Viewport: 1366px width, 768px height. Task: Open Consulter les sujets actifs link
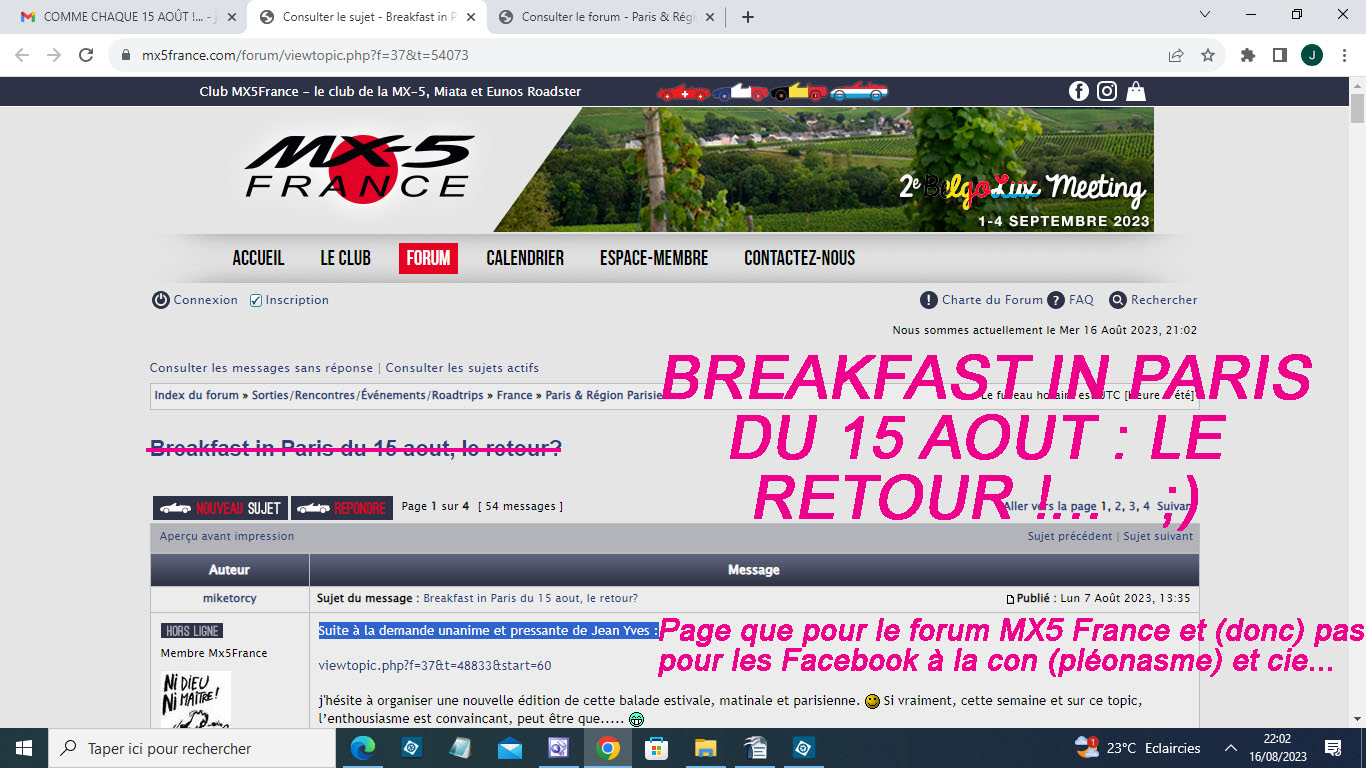click(x=462, y=368)
